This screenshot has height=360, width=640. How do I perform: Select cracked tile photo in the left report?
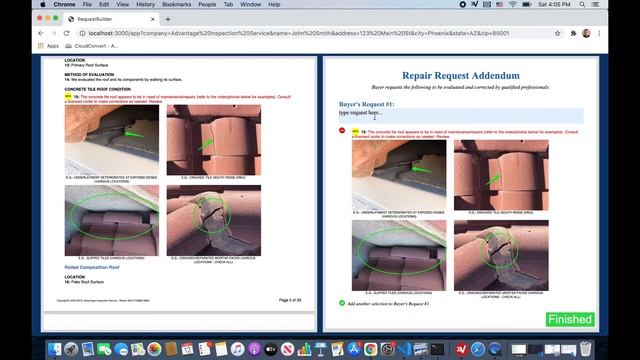click(x=214, y=140)
